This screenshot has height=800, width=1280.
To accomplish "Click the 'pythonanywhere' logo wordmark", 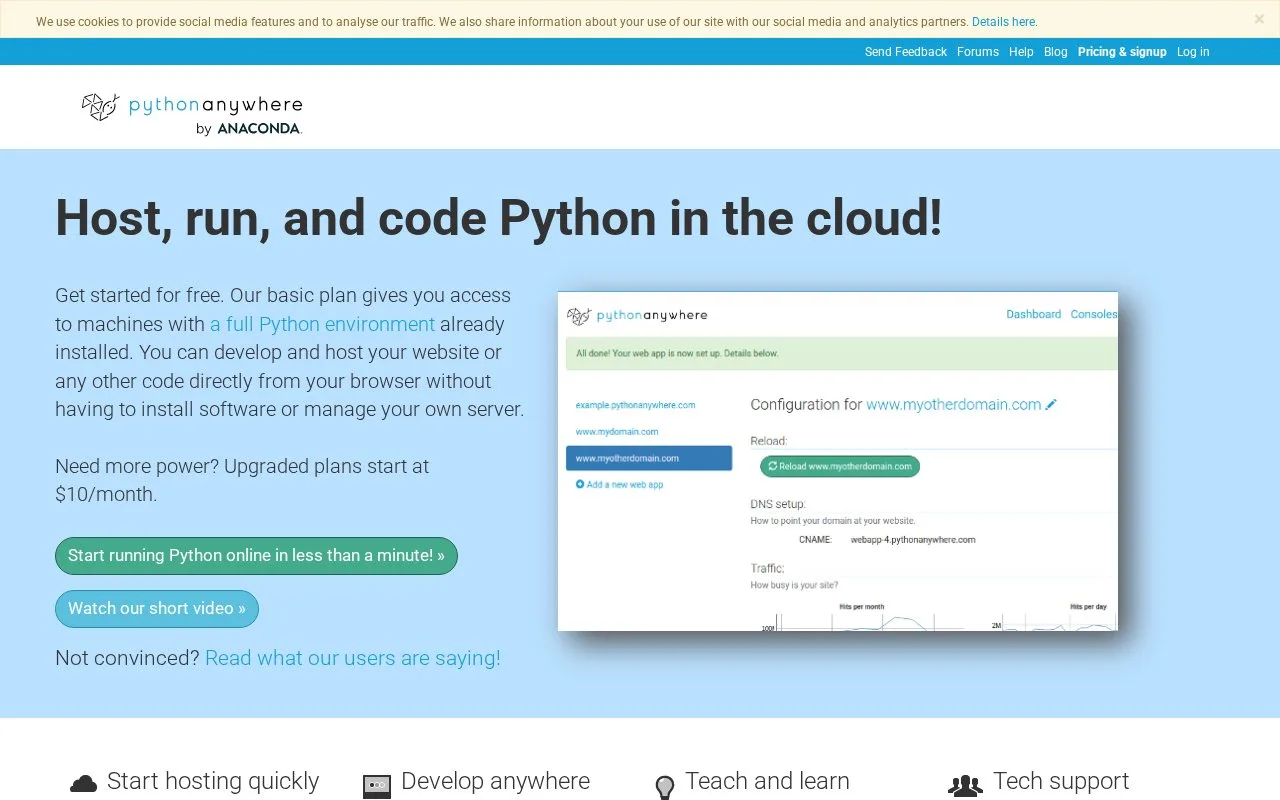I will 215,105.
